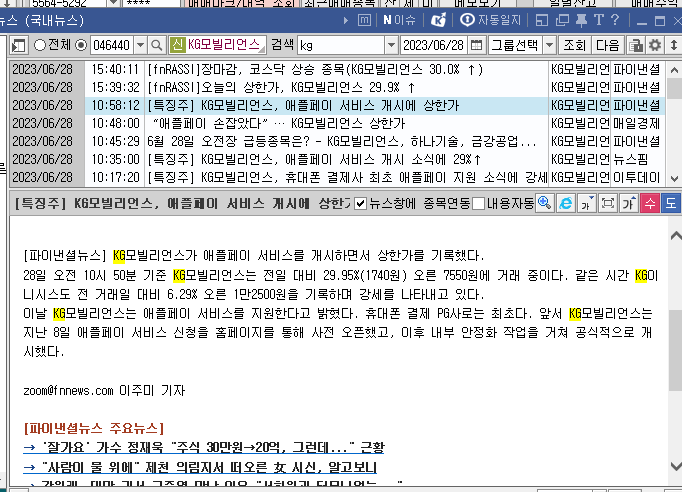Click the zoom-in magnifier icon above article
Image resolution: width=682 pixels, height=492 pixels.
(545, 203)
